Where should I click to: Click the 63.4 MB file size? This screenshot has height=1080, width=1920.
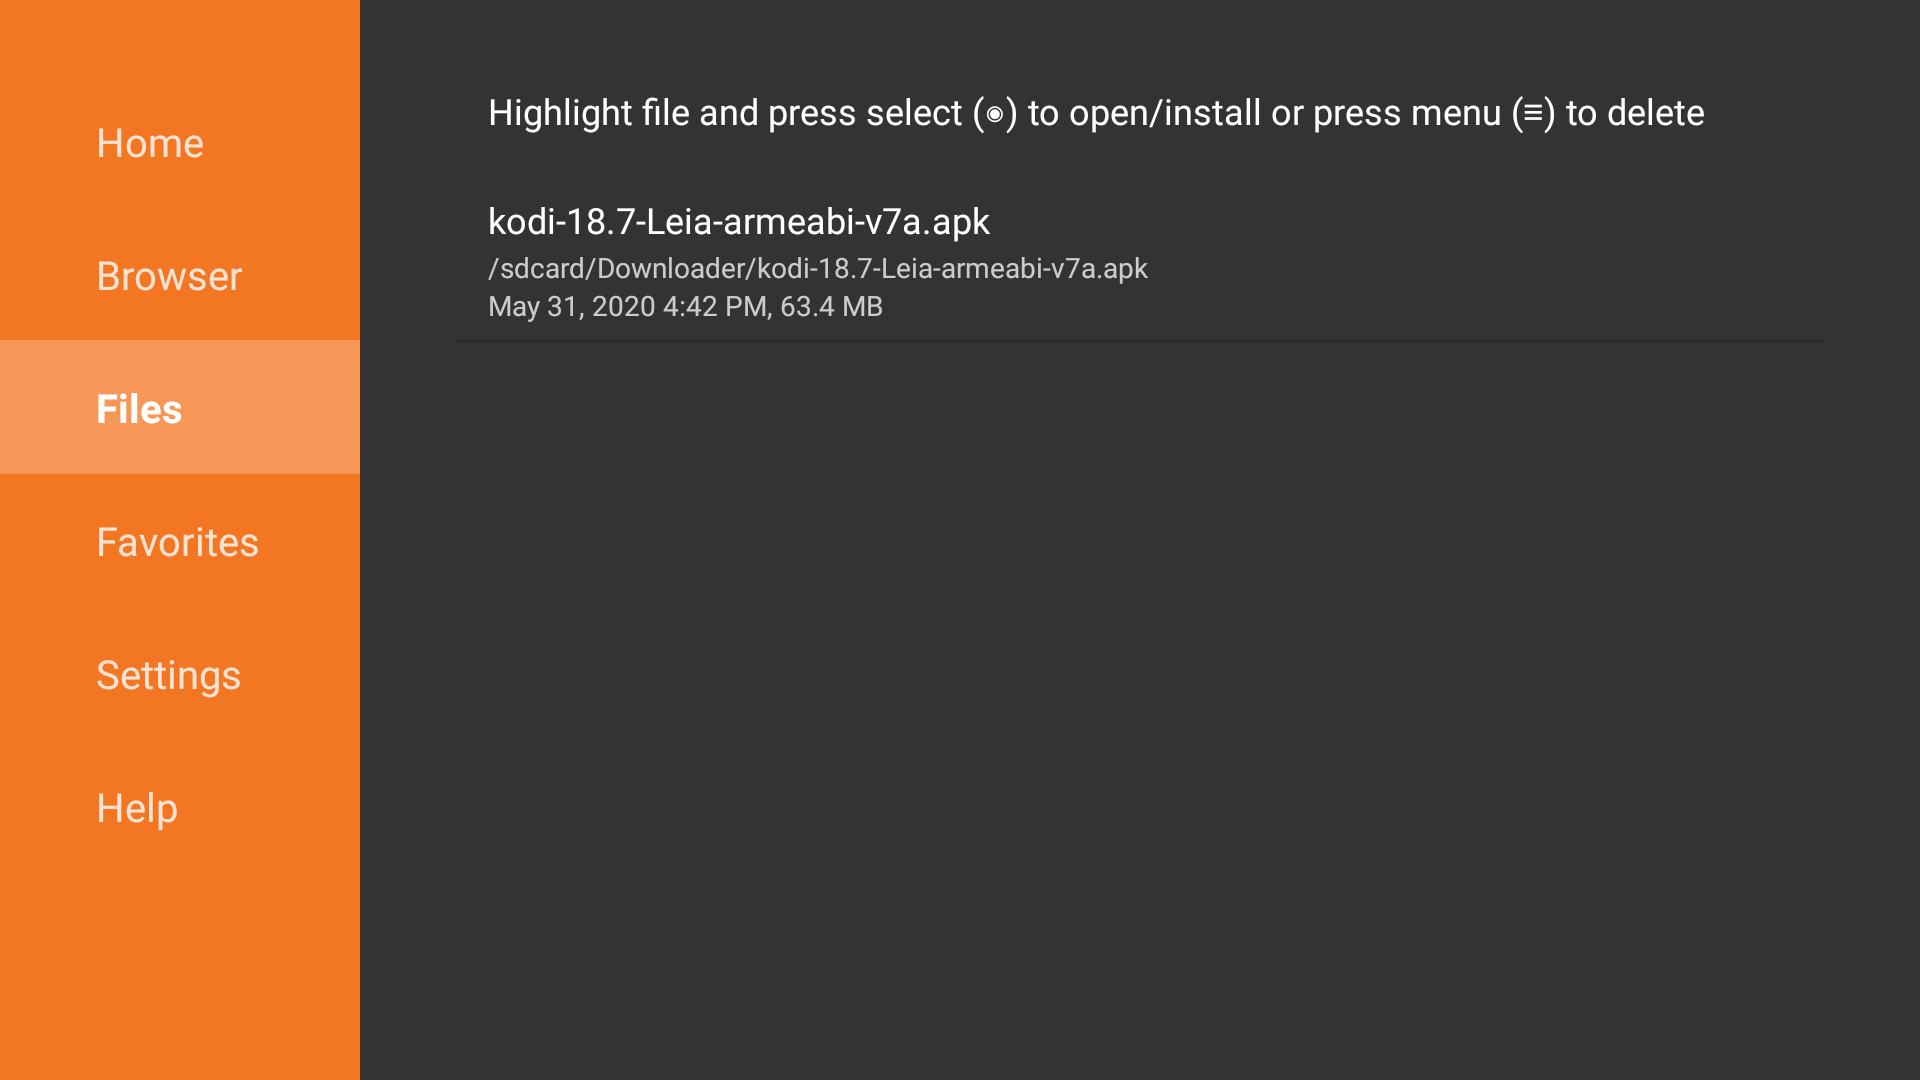point(831,306)
